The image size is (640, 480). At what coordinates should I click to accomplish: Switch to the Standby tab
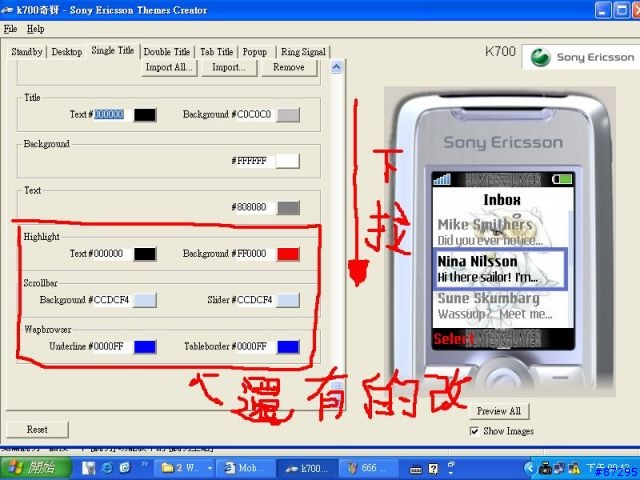click(x=27, y=52)
